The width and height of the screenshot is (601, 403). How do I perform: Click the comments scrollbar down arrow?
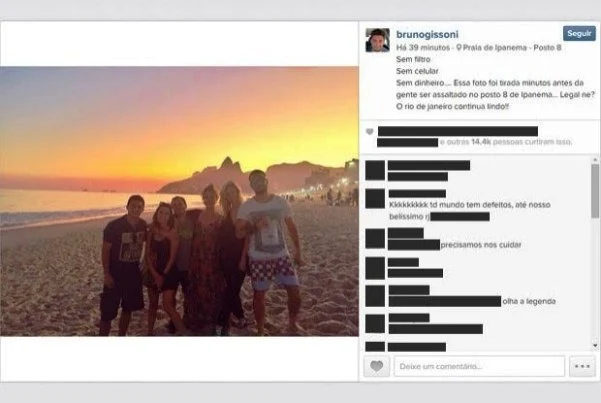pos(595,345)
